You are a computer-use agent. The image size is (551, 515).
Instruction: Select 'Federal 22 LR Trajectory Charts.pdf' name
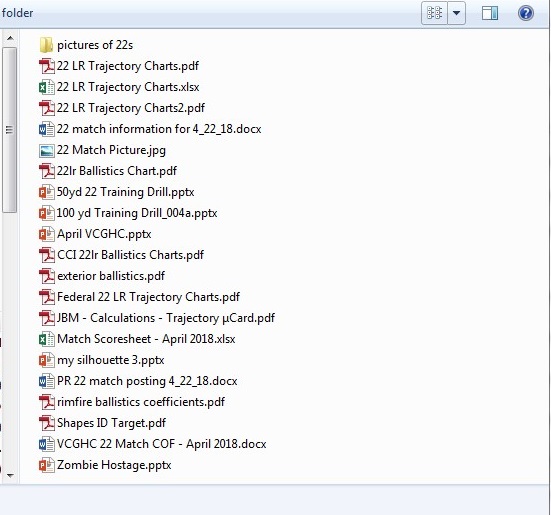point(148,297)
